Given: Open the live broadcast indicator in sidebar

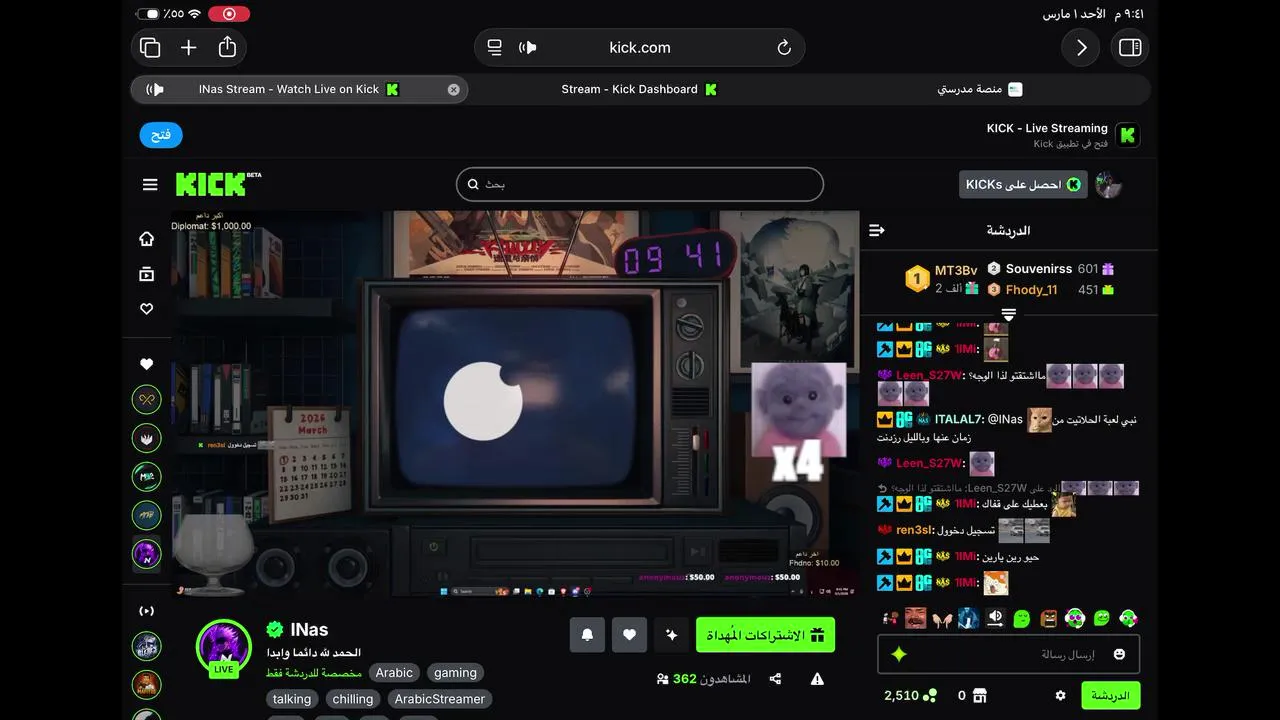Looking at the screenshot, I should [147, 610].
